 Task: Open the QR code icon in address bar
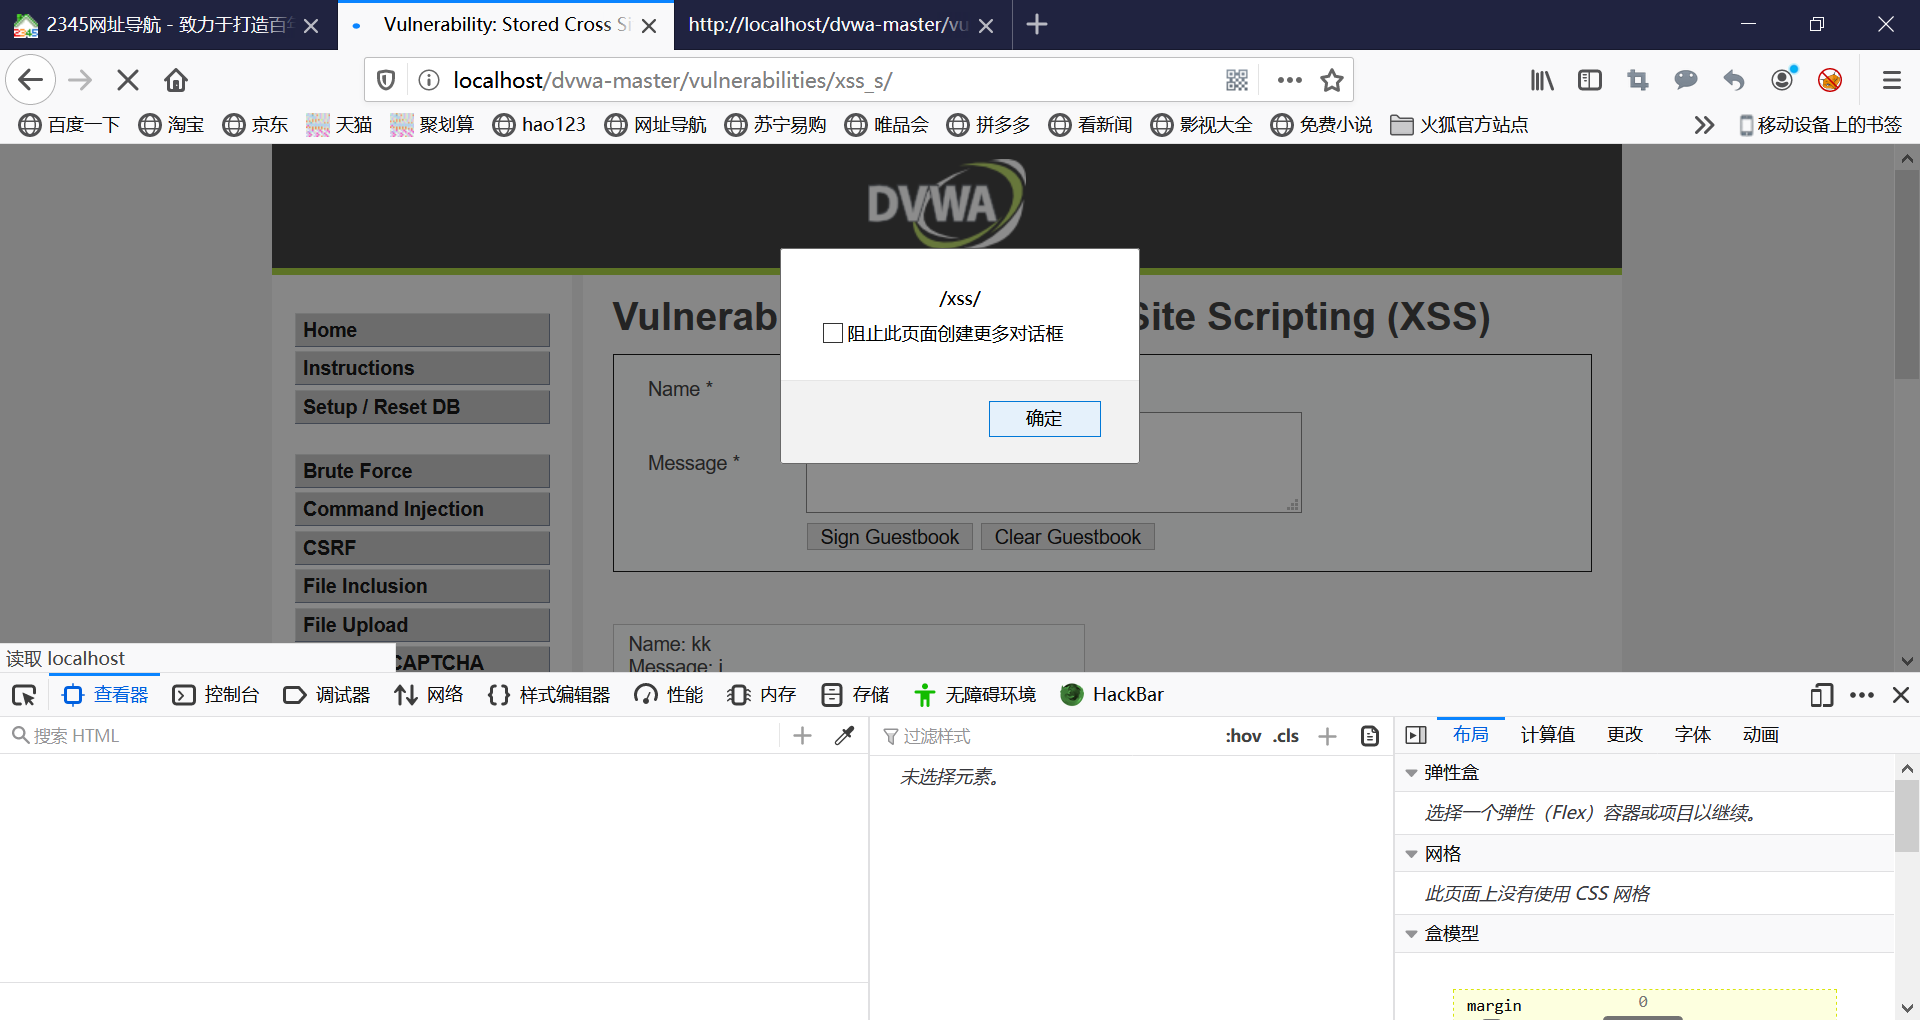[1237, 80]
